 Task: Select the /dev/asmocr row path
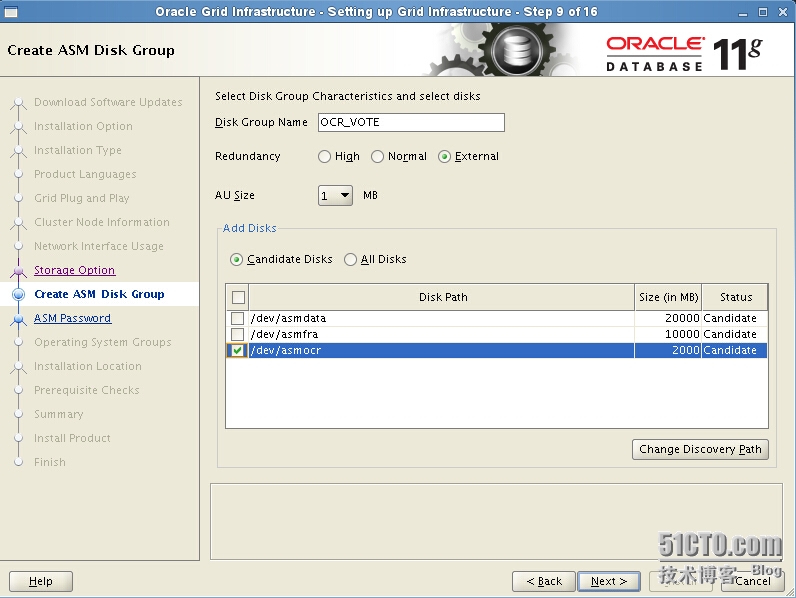point(286,350)
